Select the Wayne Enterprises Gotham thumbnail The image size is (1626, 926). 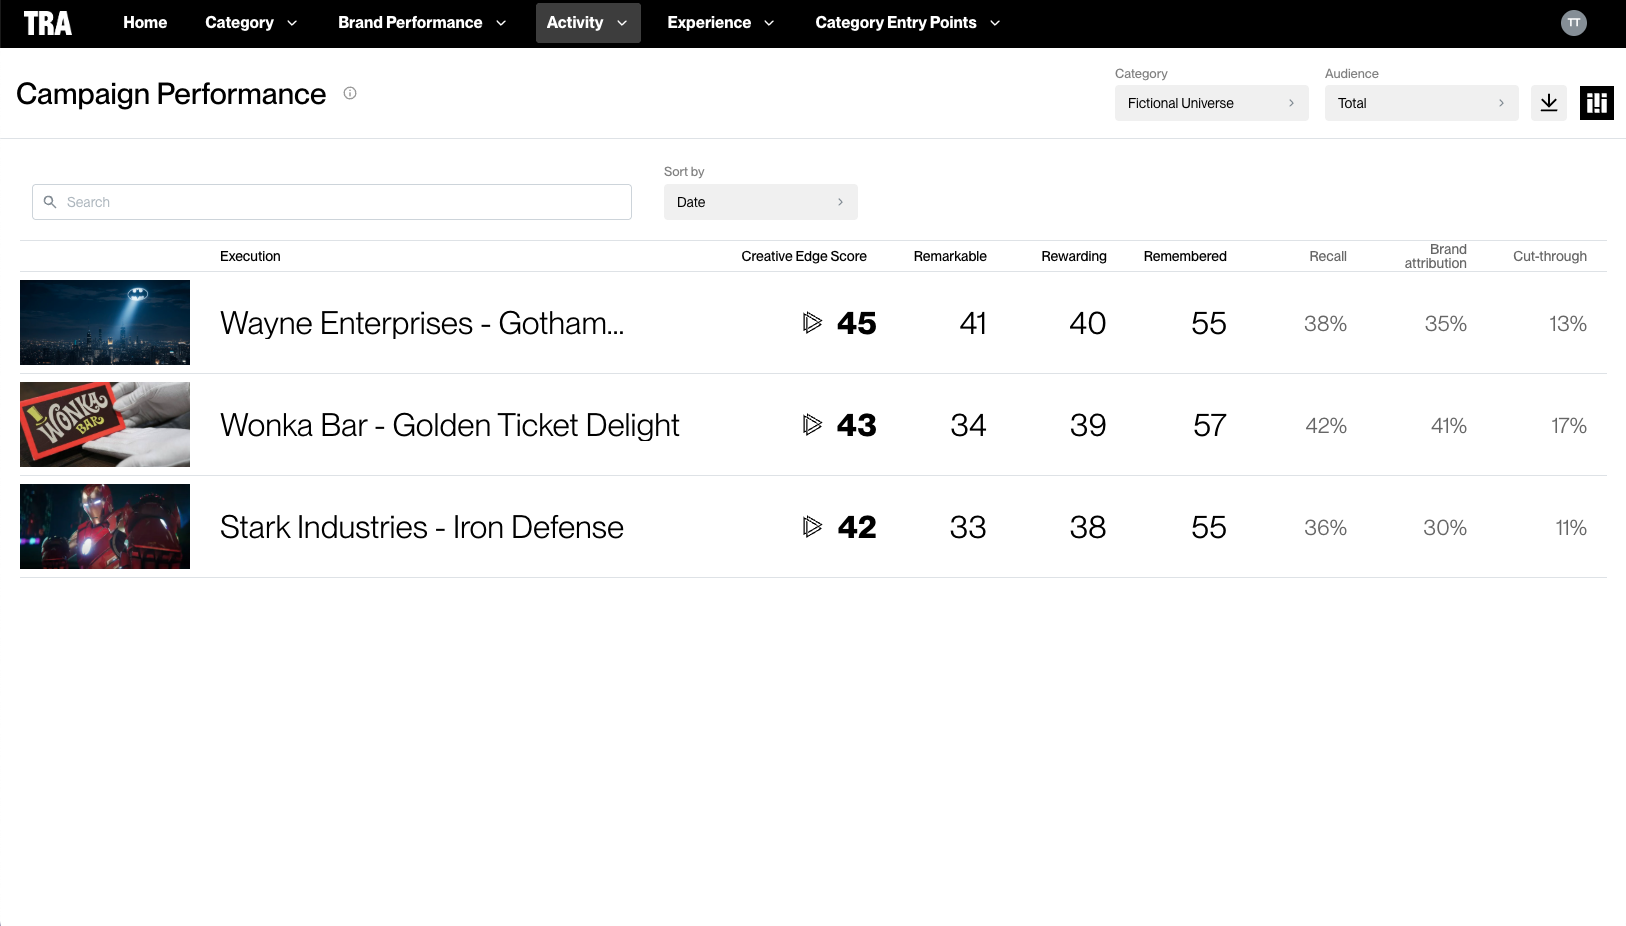(x=105, y=322)
